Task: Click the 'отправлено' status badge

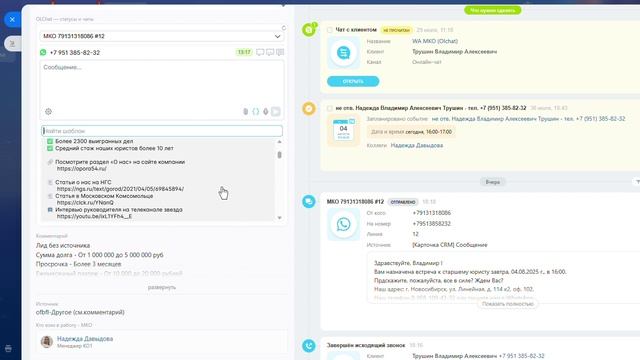Action: pyautogui.click(x=402, y=202)
